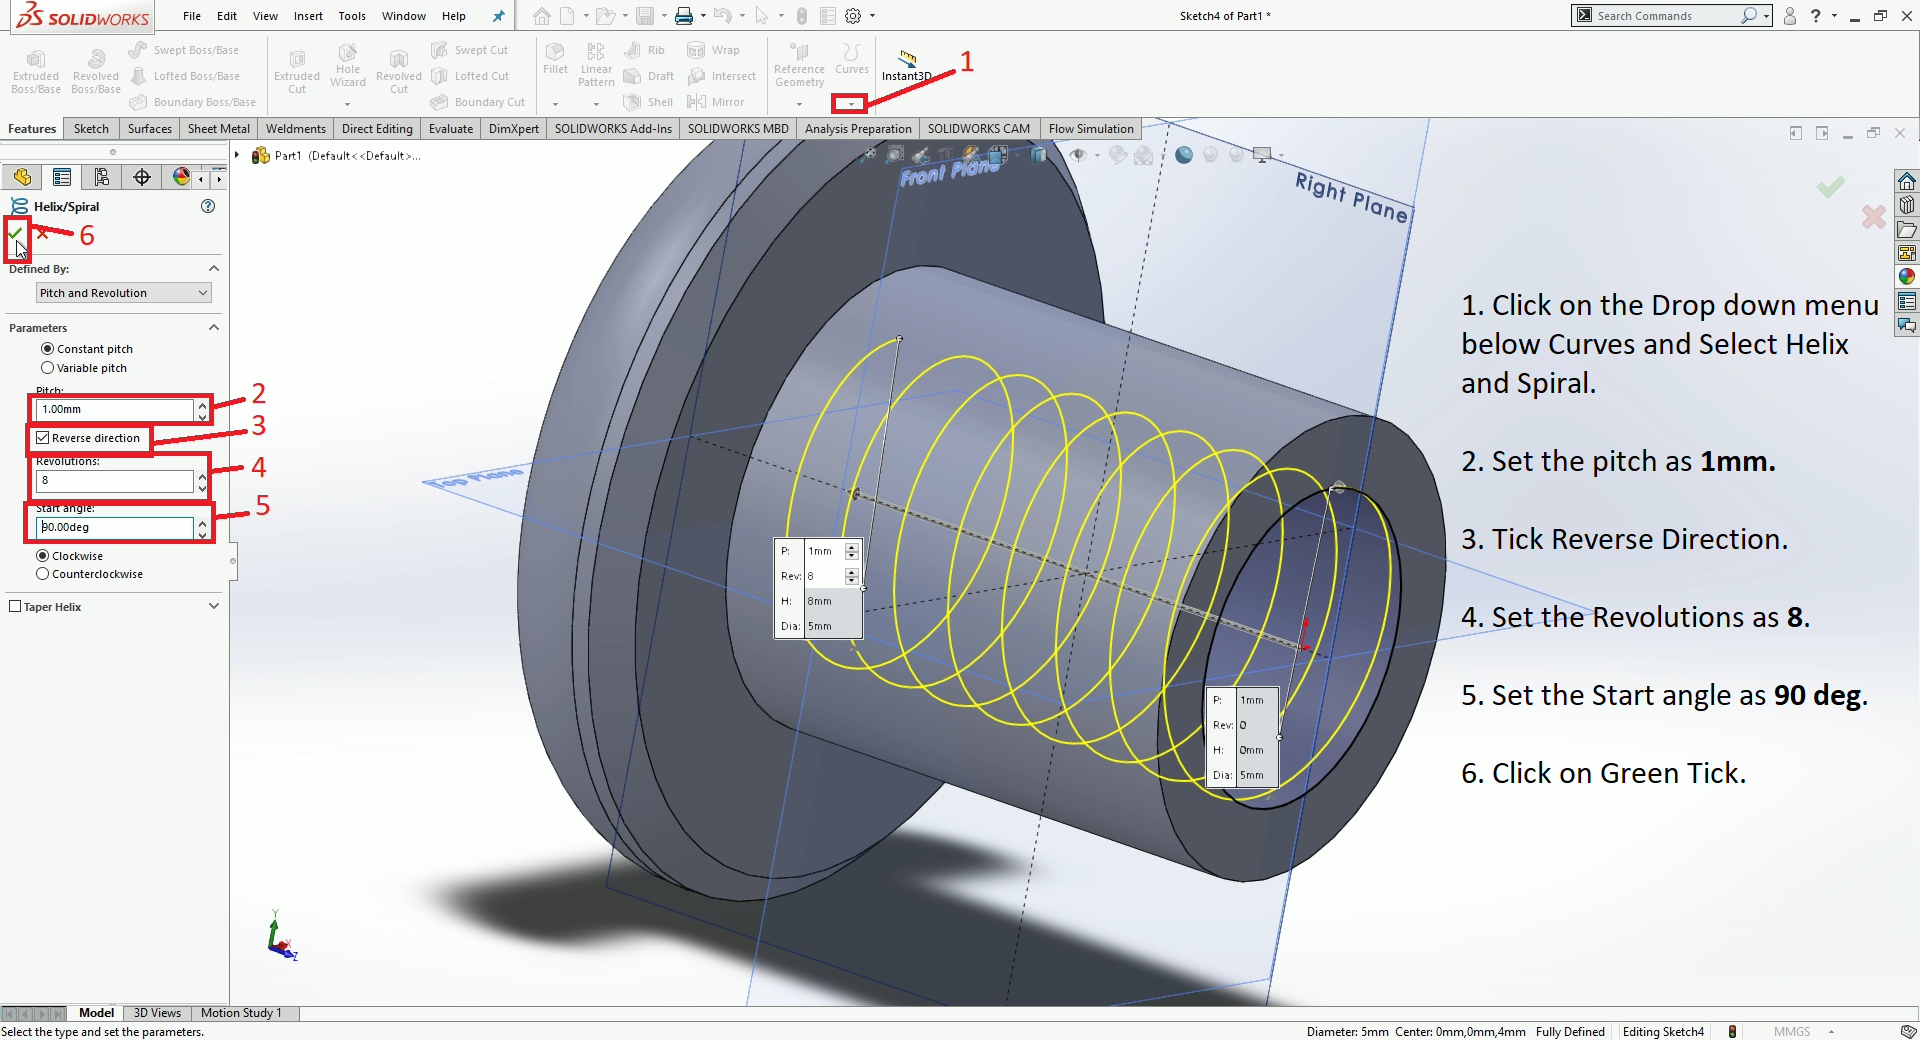Image resolution: width=1920 pixels, height=1040 pixels.
Task: Cancel sketch with red X in viewport corner
Action: pyautogui.click(x=1873, y=216)
